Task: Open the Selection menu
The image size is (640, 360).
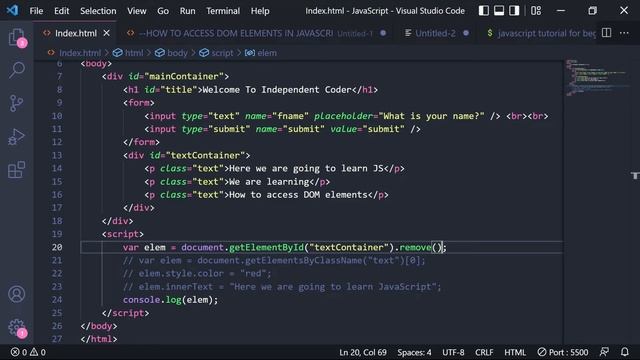Action: [x=98, y=11]
